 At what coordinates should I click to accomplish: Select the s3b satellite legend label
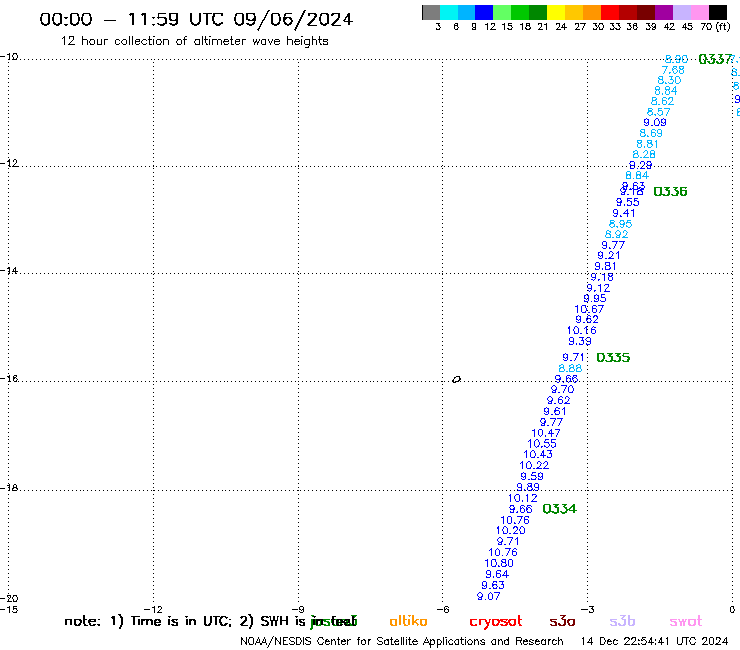tap(622, 621)
